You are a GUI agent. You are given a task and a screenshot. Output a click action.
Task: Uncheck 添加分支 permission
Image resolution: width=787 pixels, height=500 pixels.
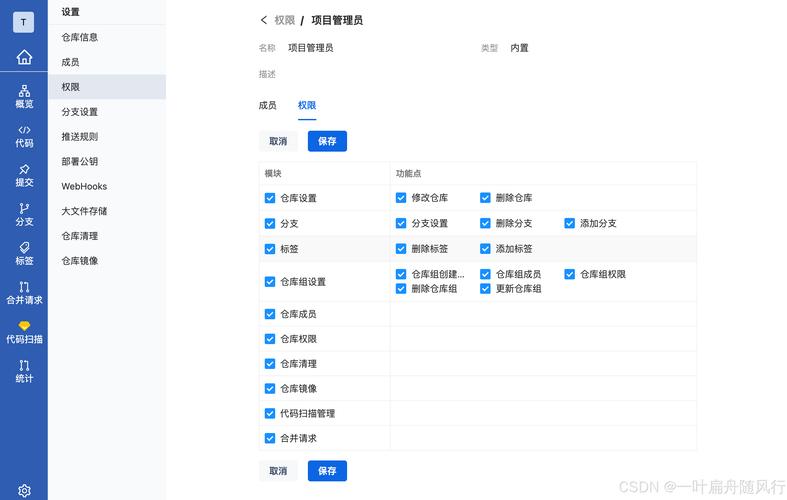click(569, 223)
